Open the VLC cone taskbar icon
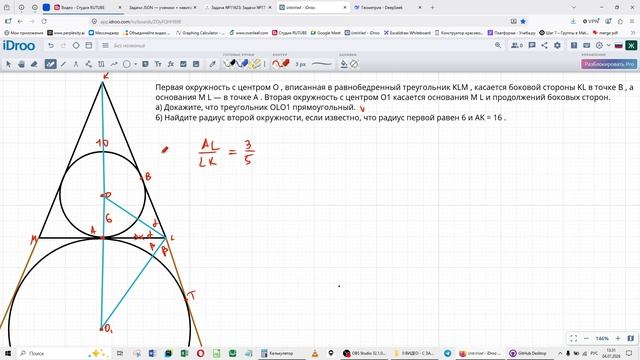This screenshot has height=360, width=640. click(315, 353)
